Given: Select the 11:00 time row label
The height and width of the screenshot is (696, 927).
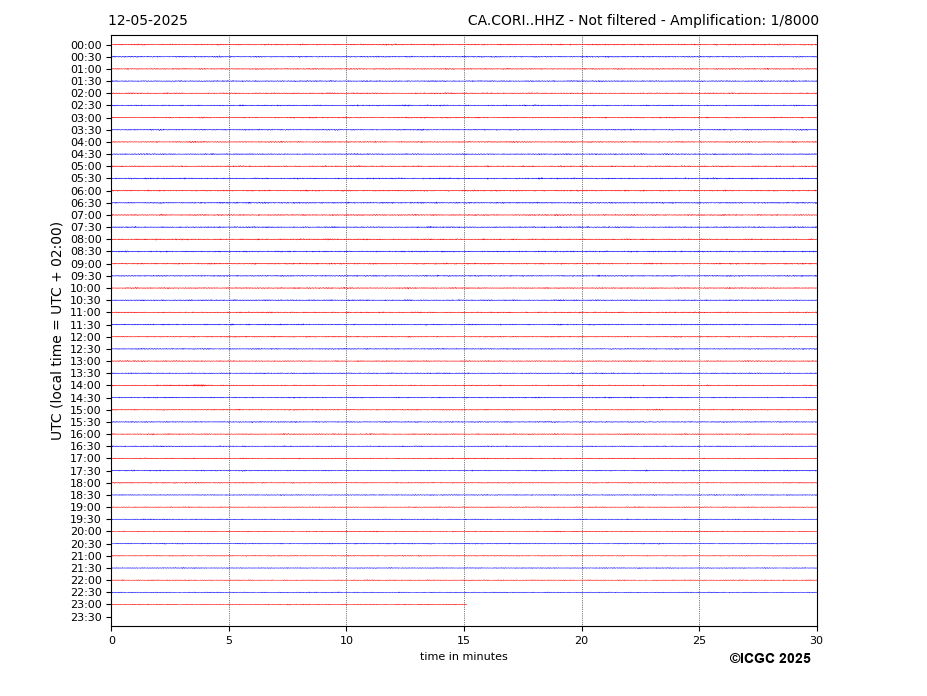Looking at the screenshot, I should [x=86, y=313].
